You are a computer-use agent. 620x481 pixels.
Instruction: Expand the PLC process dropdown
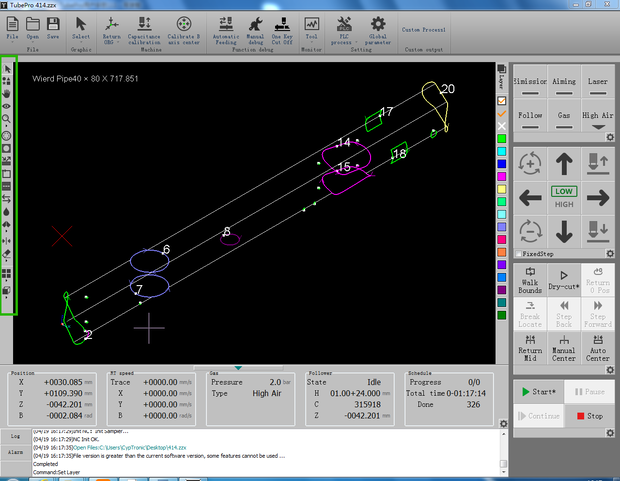point(356,42)
